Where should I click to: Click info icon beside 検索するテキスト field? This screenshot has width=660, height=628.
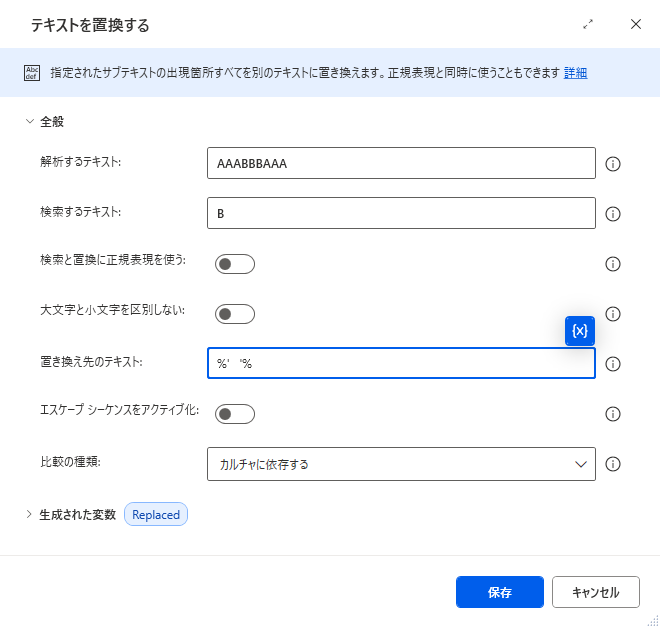pos(612,214)
